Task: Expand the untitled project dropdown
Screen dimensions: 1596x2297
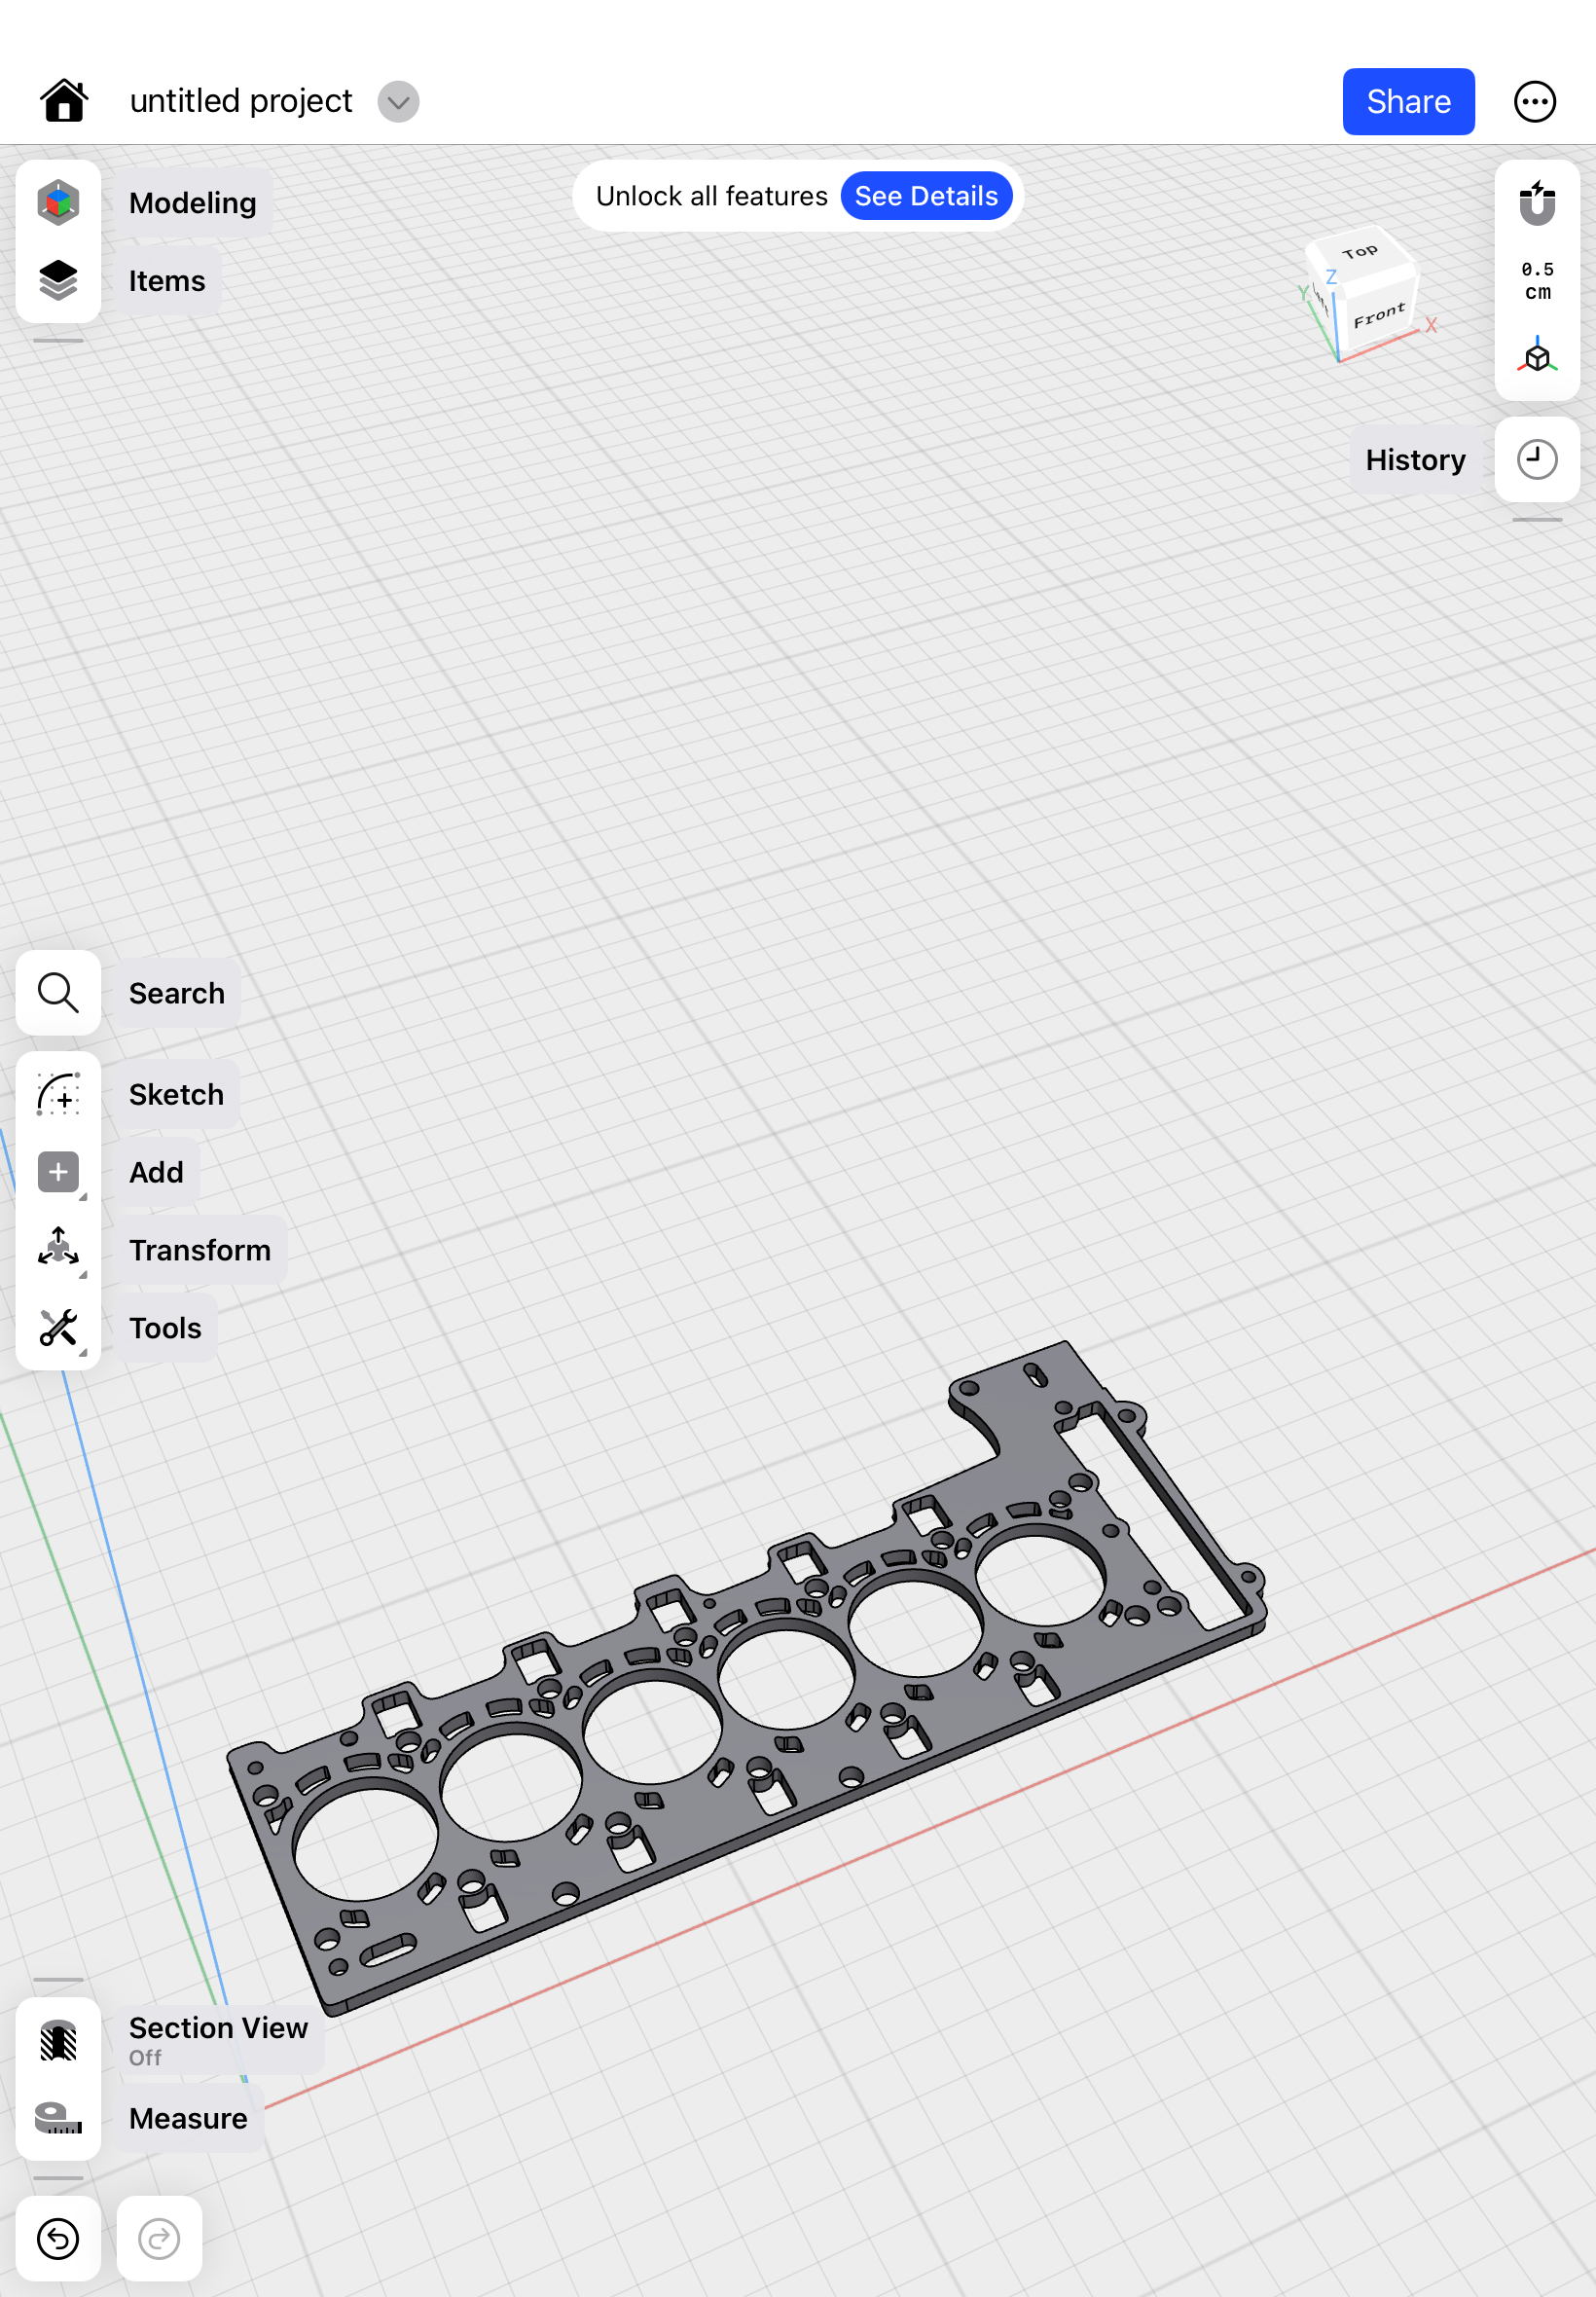Action: [398, 101]
